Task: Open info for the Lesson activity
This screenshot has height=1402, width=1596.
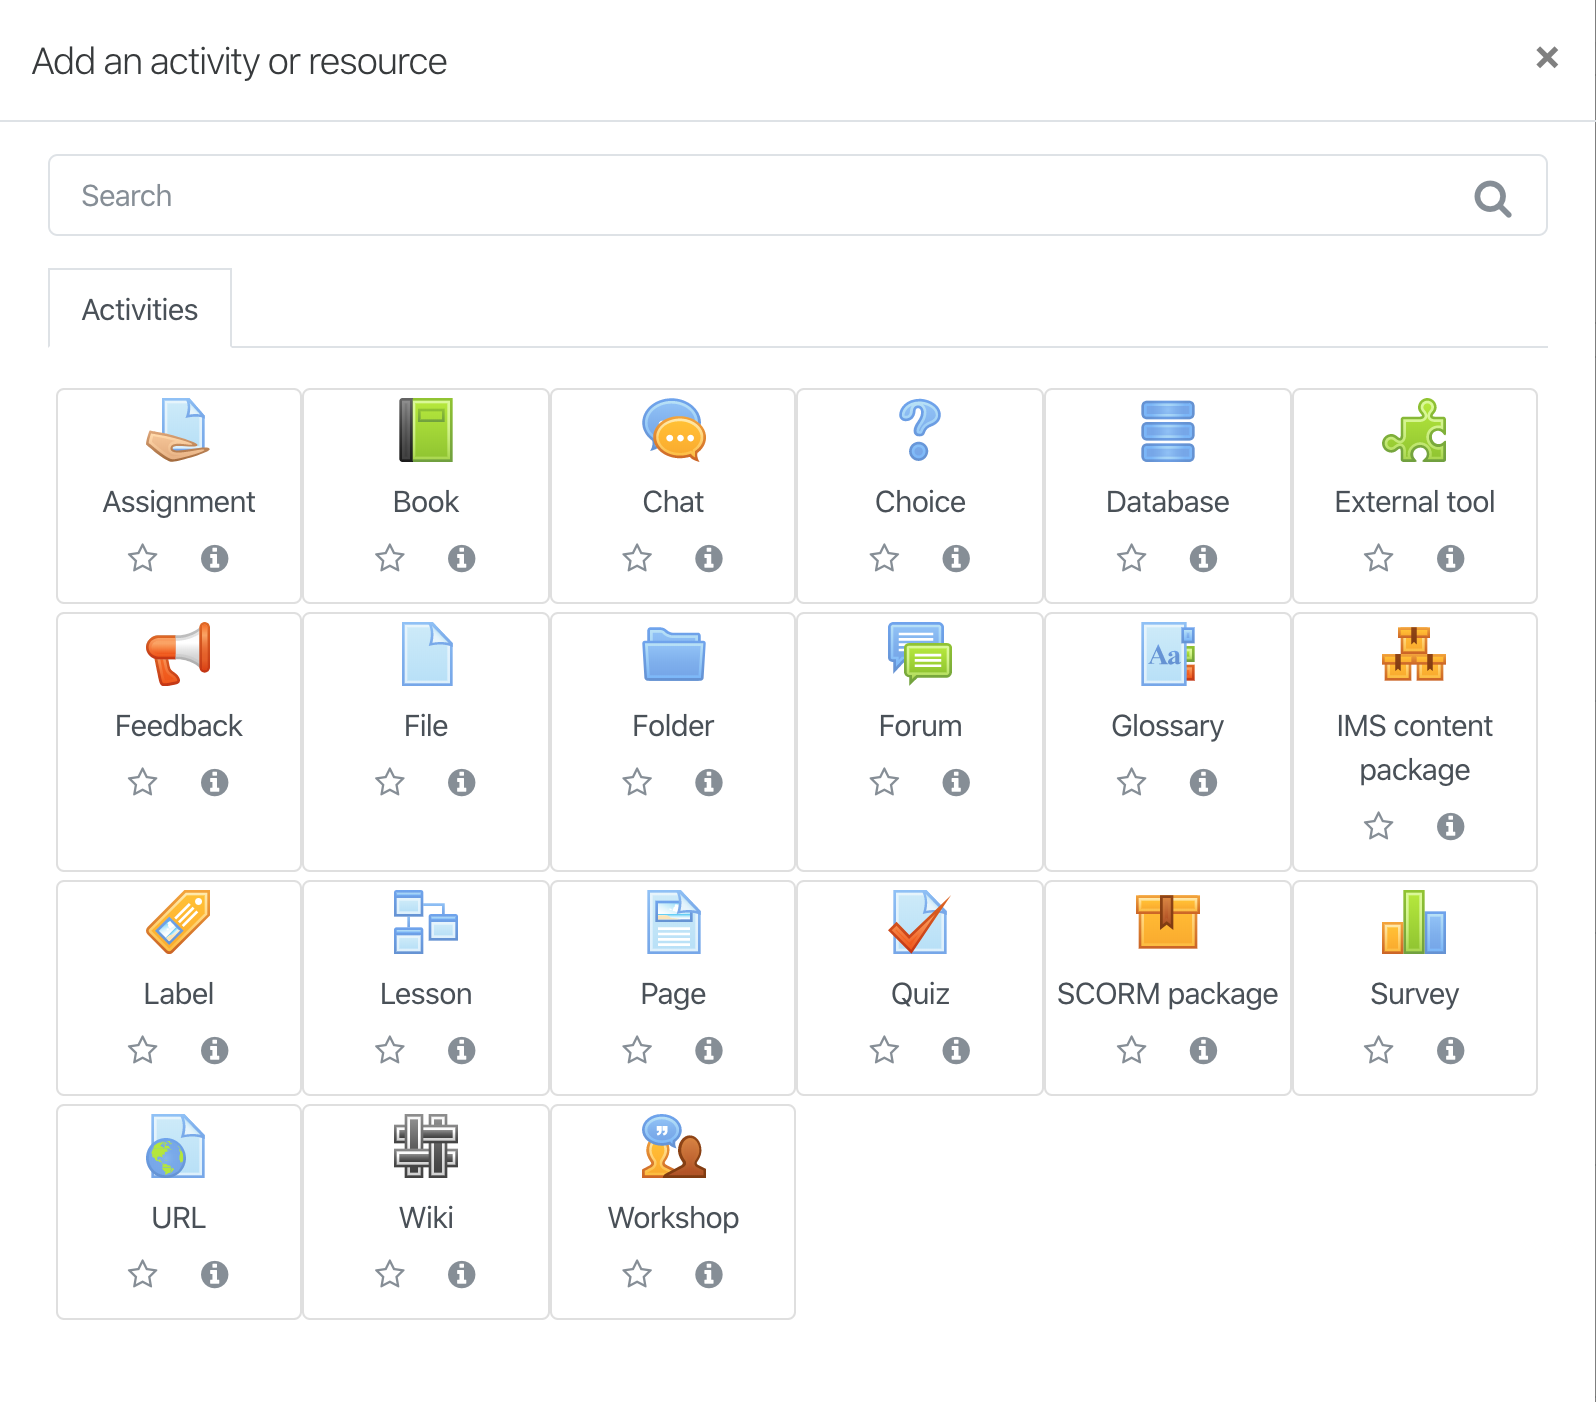Action: 461,1050
